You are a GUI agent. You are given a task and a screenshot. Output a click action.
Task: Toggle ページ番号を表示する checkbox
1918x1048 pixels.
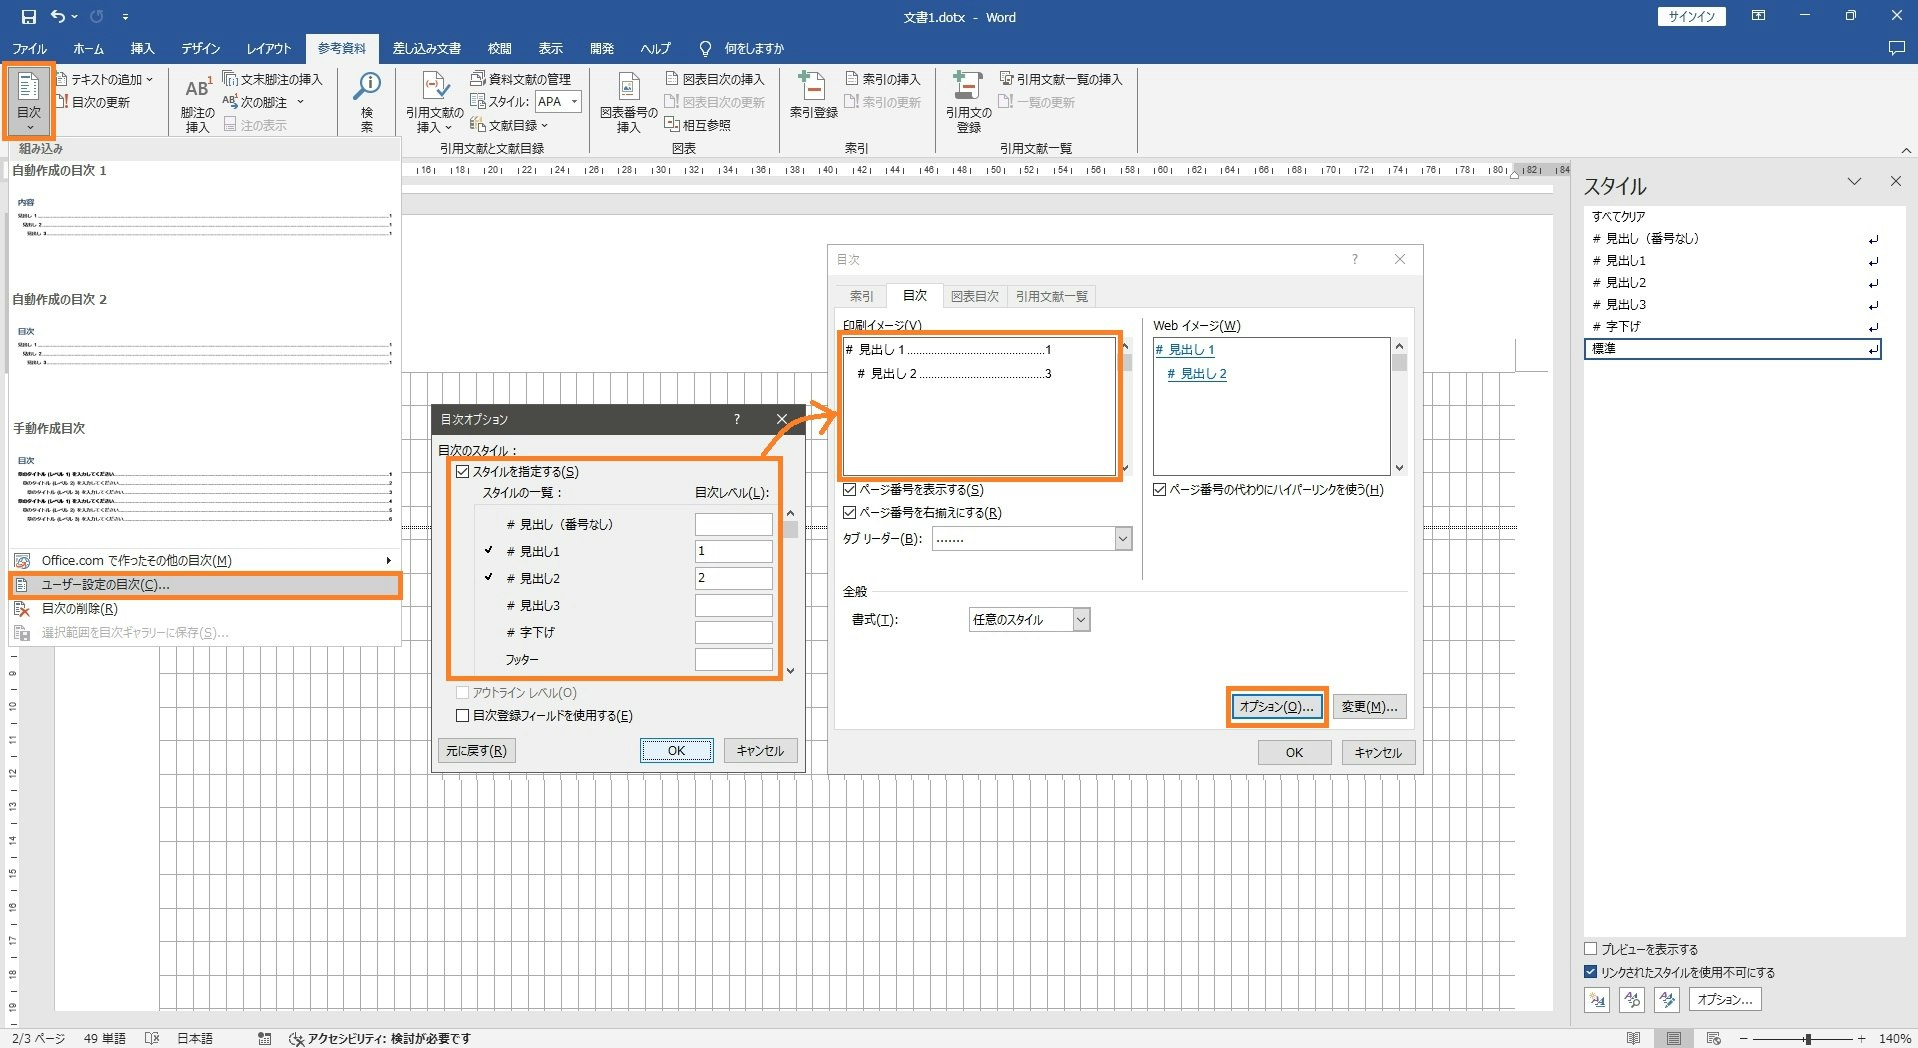click(849, 490)
